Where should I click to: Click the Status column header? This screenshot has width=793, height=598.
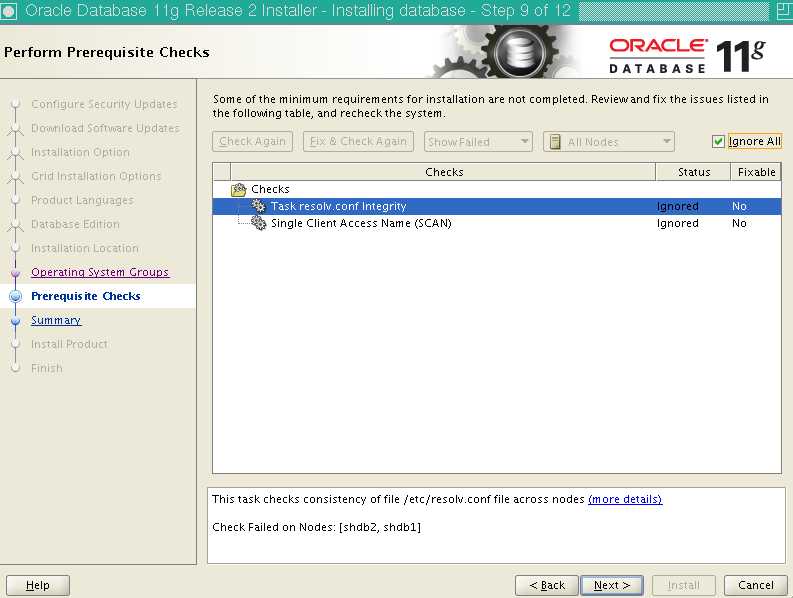point(693,172)
